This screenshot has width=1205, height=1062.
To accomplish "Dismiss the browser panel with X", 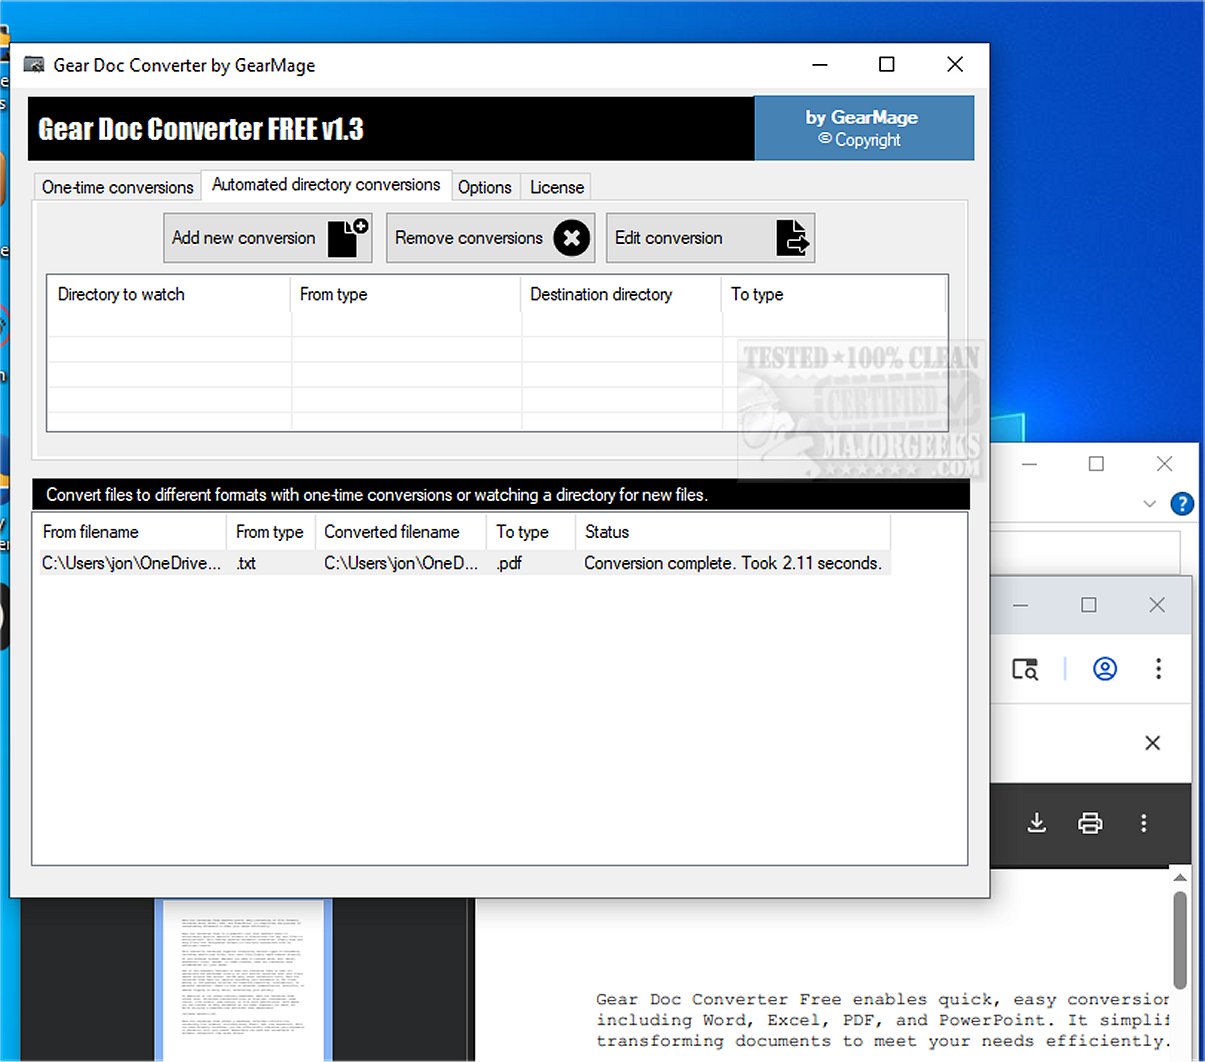I will coord(1152,743).
